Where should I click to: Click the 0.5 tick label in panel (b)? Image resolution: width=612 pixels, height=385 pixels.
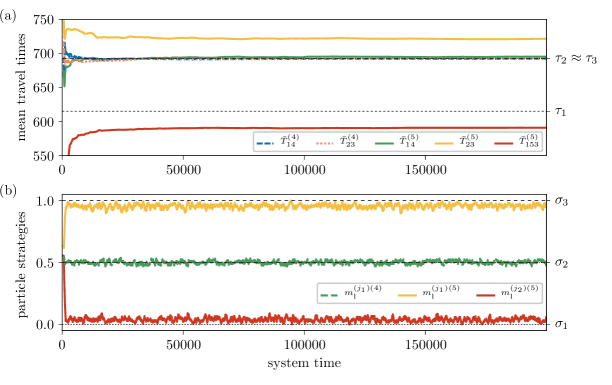46,263
